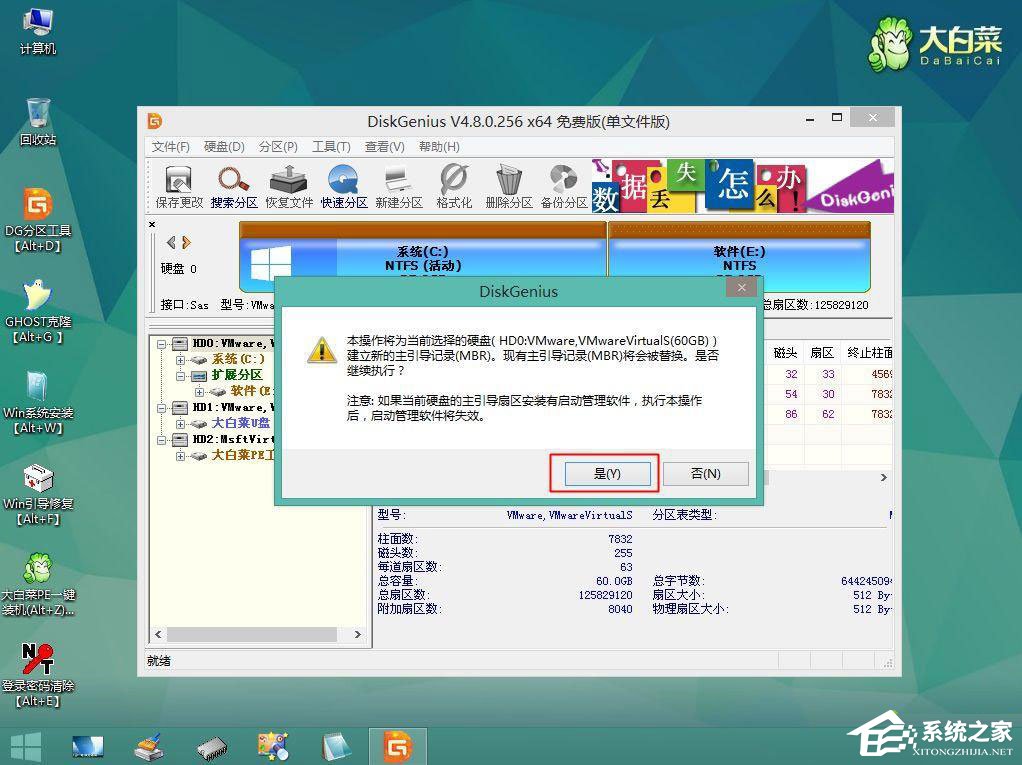Collapse the HD0:VMware disk tree node
Viewport: 1022px width, 765px height.
[160, 344]
